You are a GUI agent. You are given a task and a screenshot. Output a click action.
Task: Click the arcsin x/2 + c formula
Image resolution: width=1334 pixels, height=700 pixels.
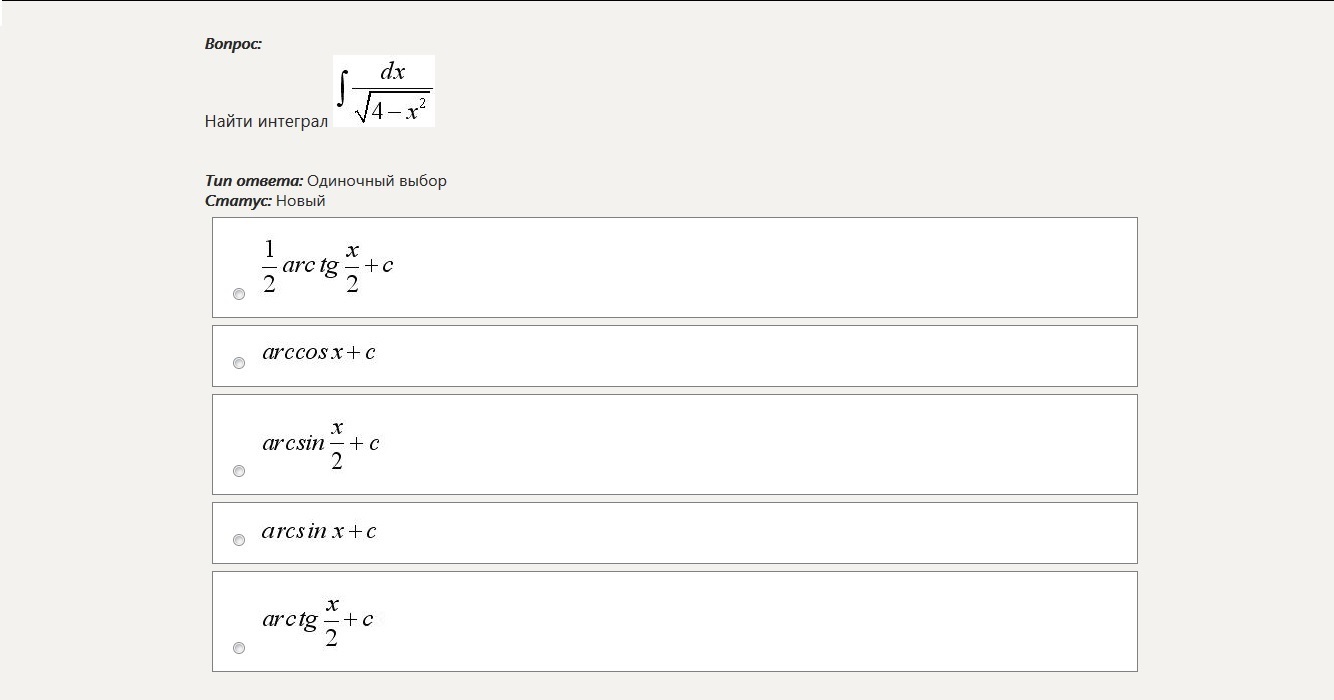pos(321,444)
